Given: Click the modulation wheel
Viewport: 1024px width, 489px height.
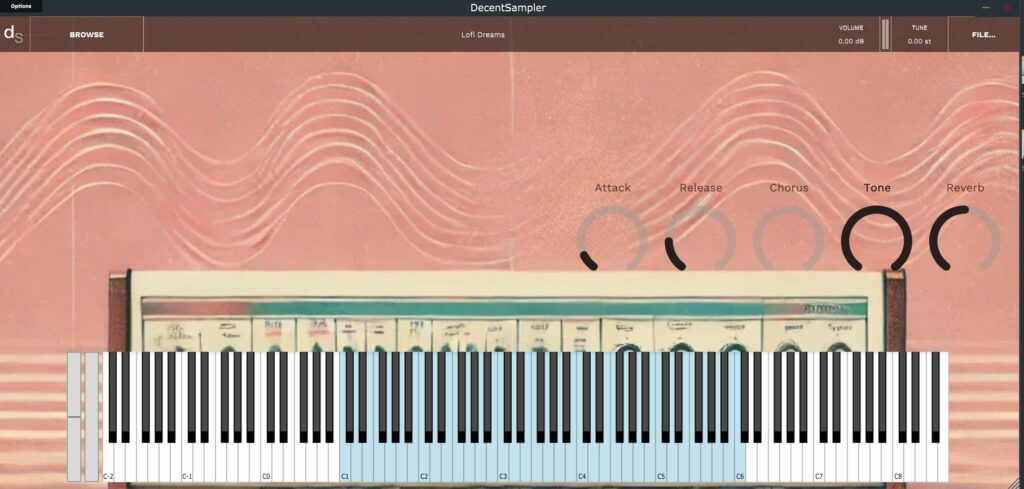Looking at the screenshot, I should 92,417.
